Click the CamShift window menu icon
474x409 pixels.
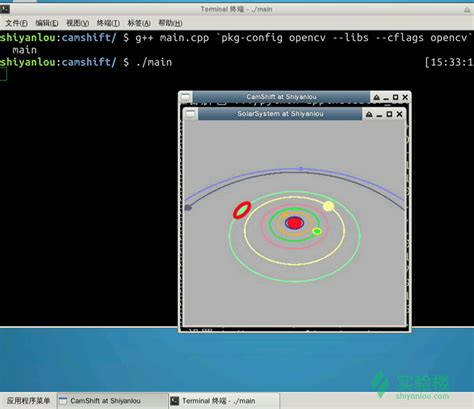pos(185,97)
